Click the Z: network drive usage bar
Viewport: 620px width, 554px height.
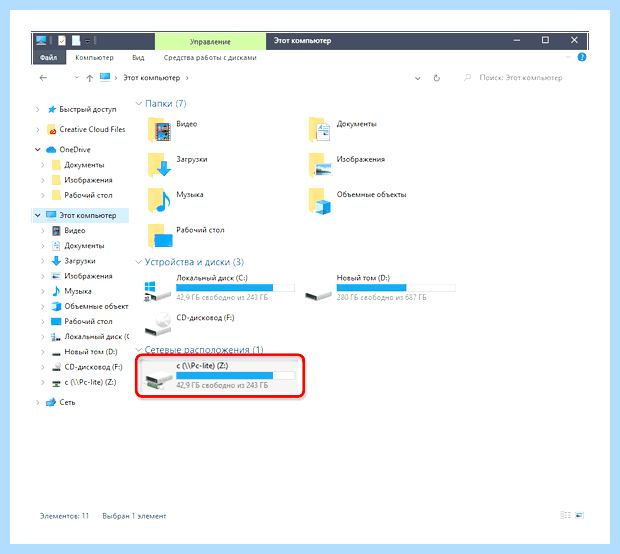(235, 375)
